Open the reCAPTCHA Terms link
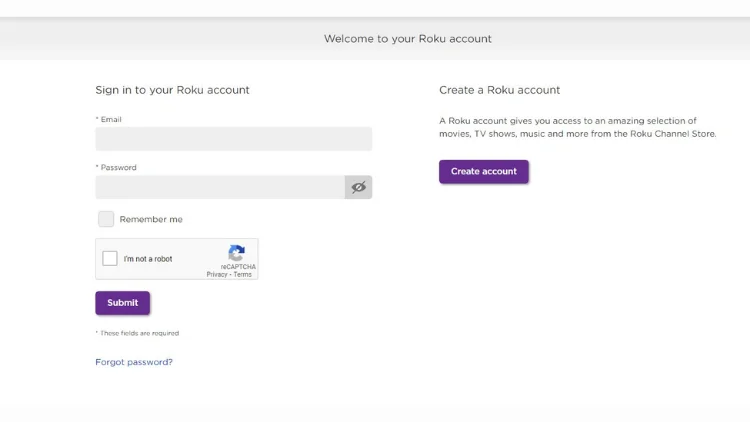The image size is (750, 422). click(243, 274)
